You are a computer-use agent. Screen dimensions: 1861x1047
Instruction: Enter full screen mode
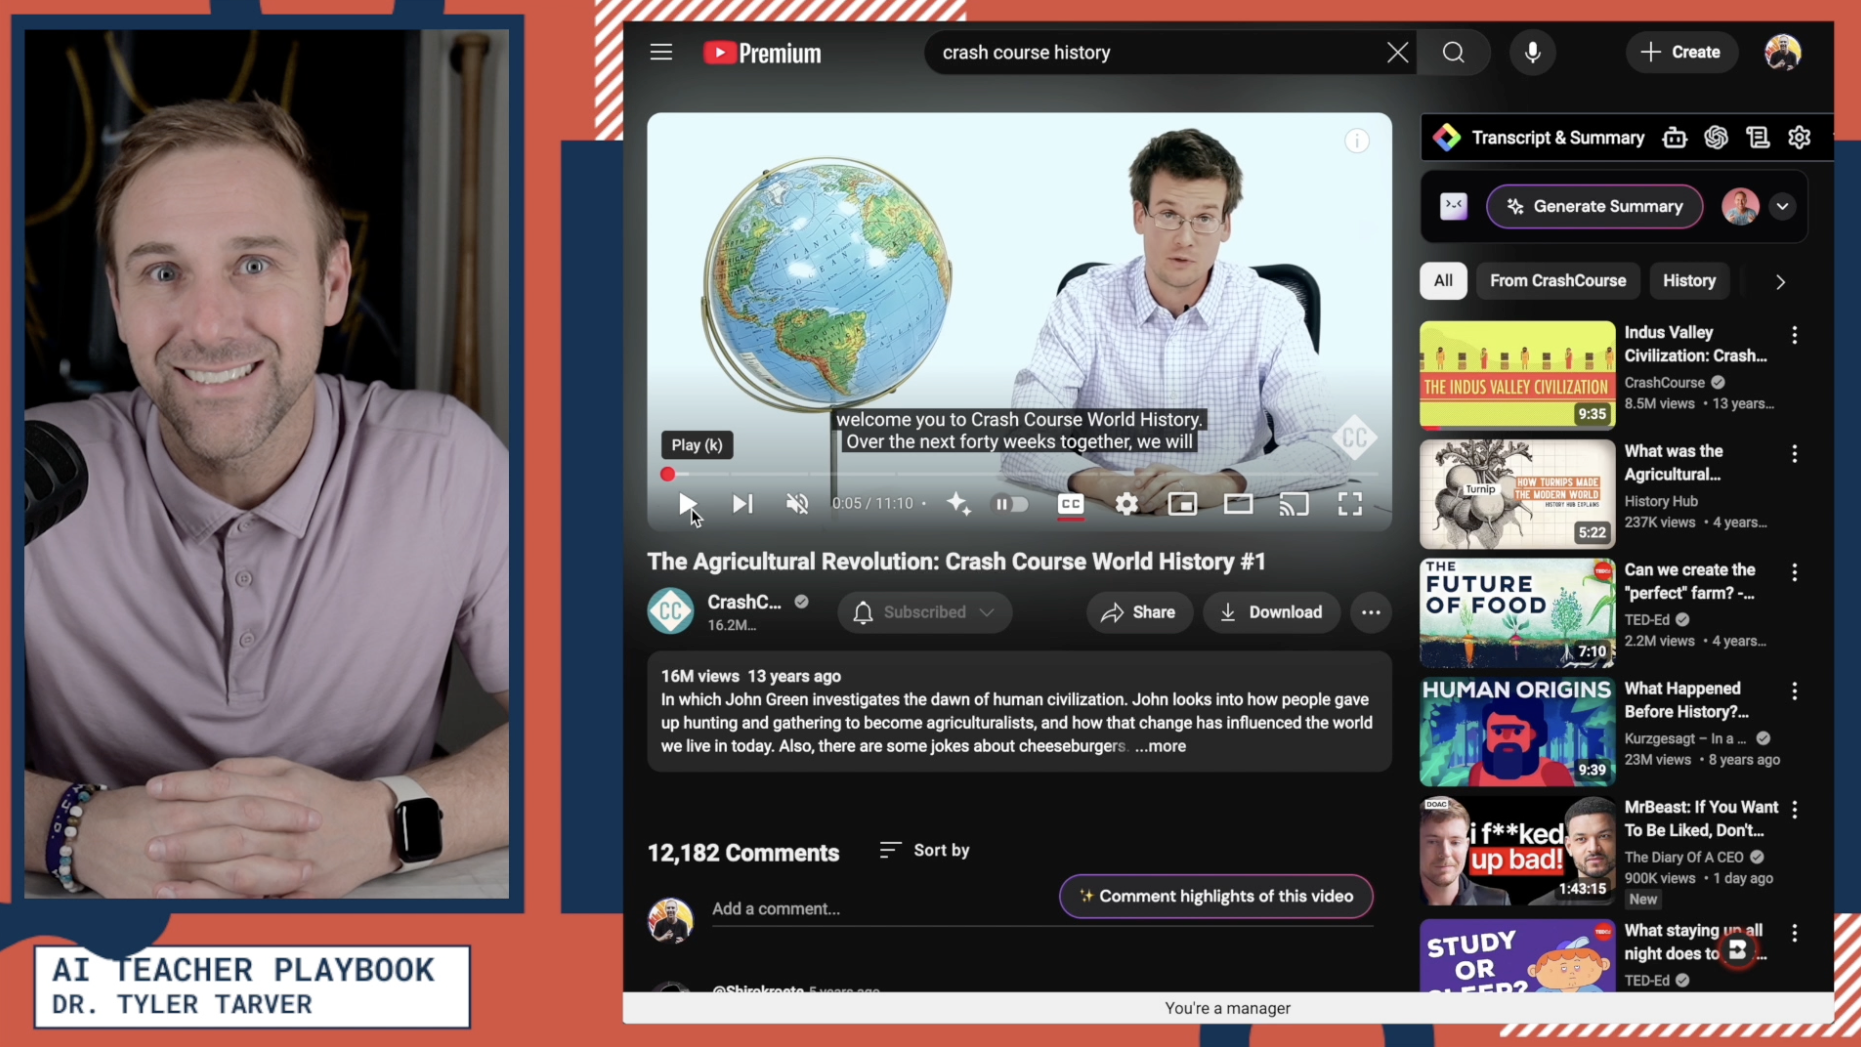[1350, 504]
